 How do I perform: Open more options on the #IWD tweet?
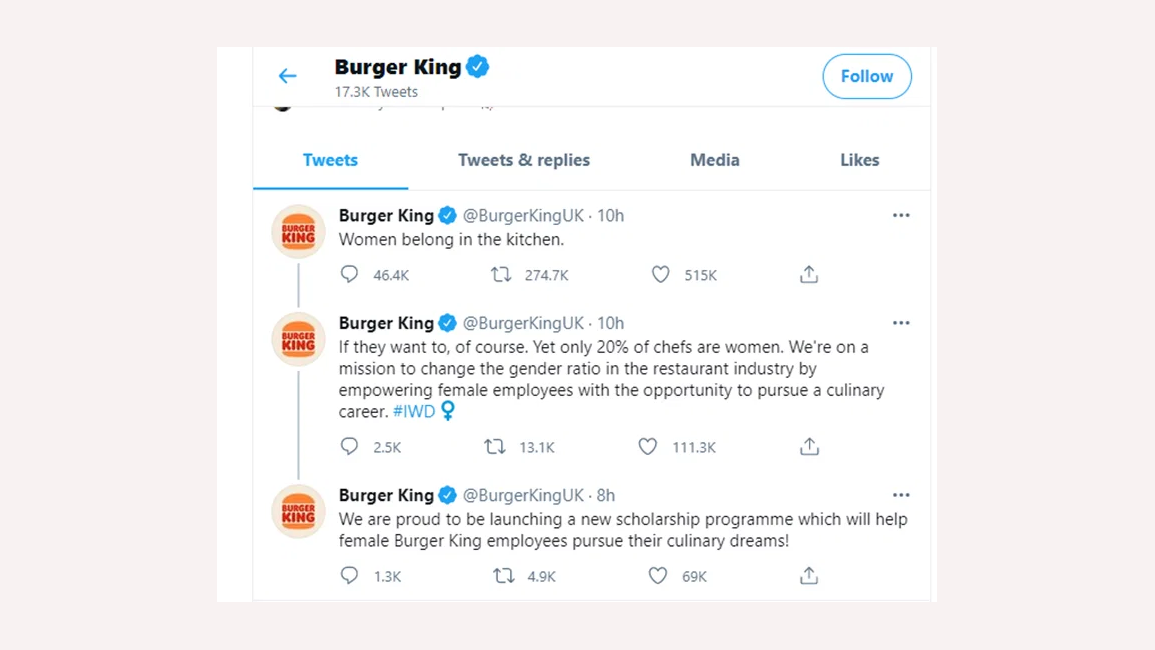coord(901,323)
